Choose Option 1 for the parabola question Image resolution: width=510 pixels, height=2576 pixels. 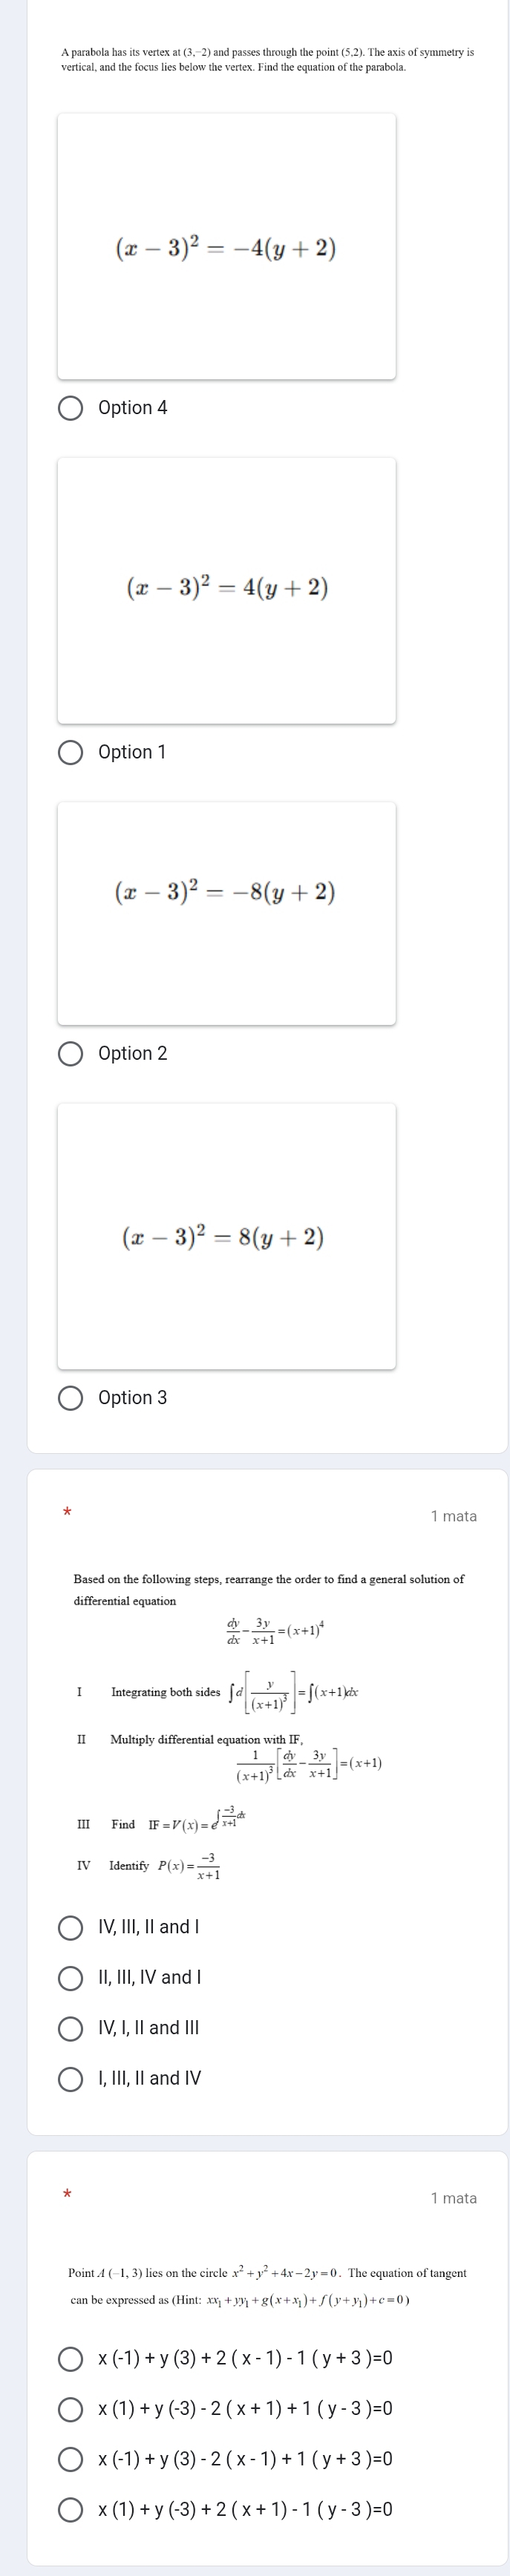(x=70, y=752)
